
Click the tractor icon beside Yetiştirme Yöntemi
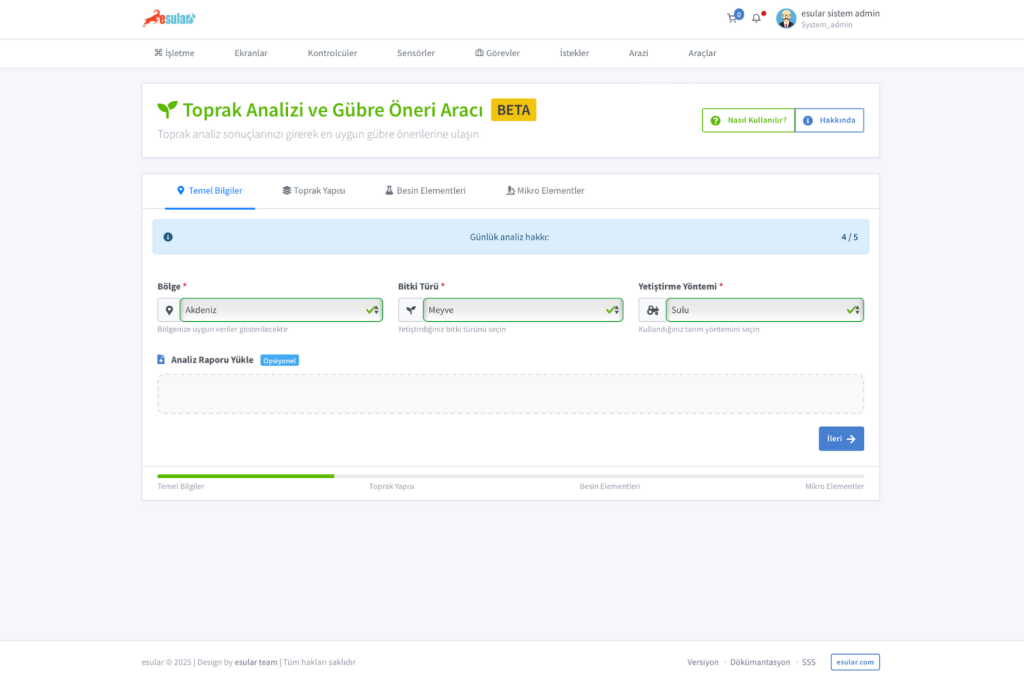(652, 310)
